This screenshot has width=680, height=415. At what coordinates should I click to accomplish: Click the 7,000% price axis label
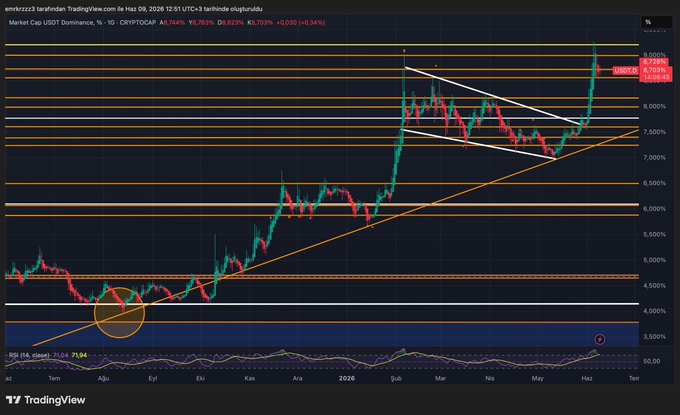tap(654, 157)
